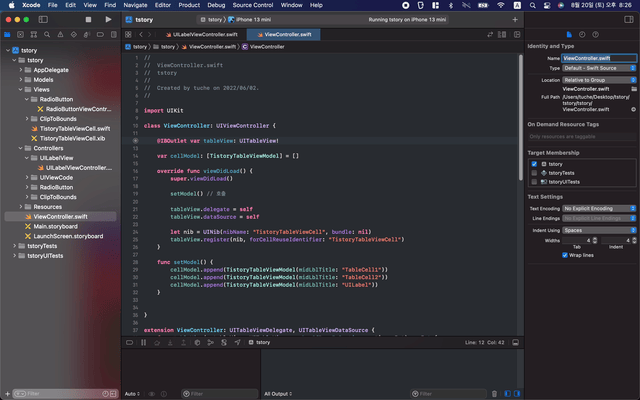
Task: Open the Symbol navigator
Action: coord(34,35)
